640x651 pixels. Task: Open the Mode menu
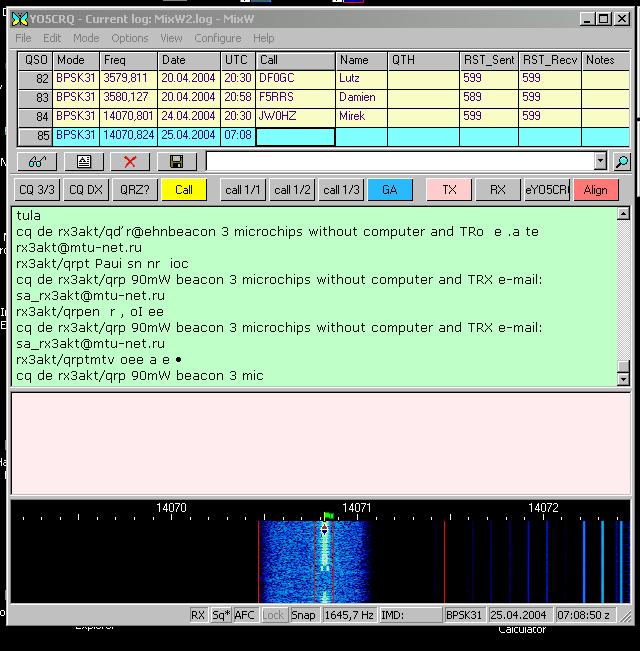coord(86,38)
